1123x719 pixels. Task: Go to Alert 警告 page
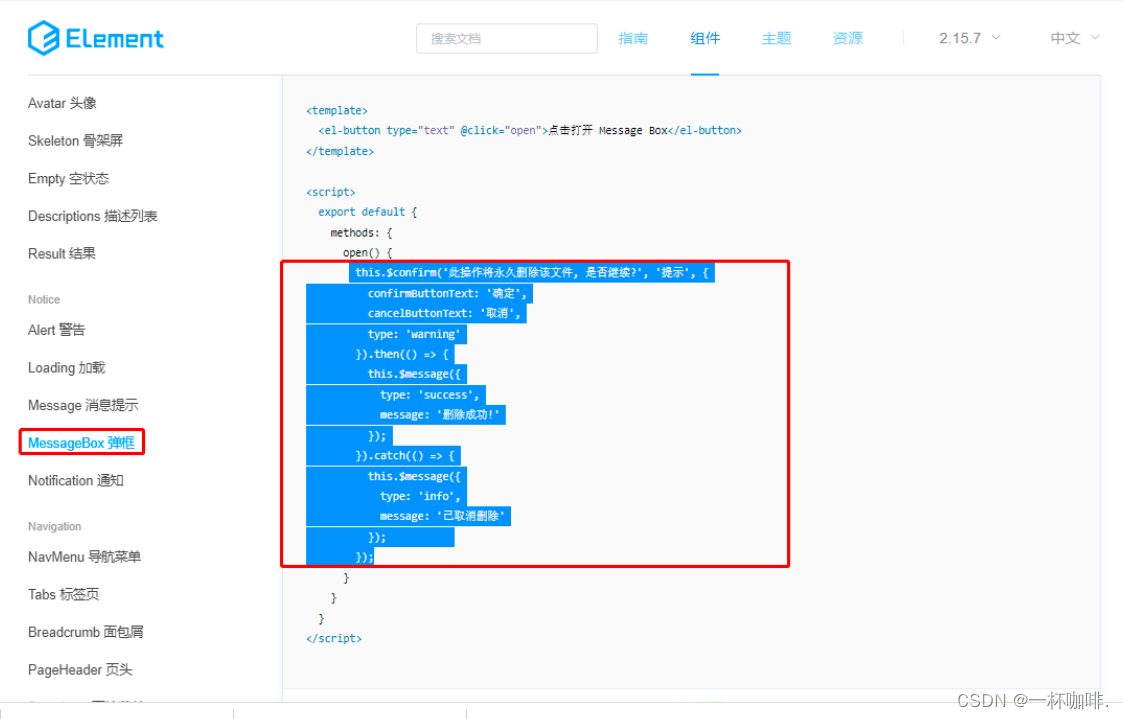pyautogui.click(x=57, y=330)
